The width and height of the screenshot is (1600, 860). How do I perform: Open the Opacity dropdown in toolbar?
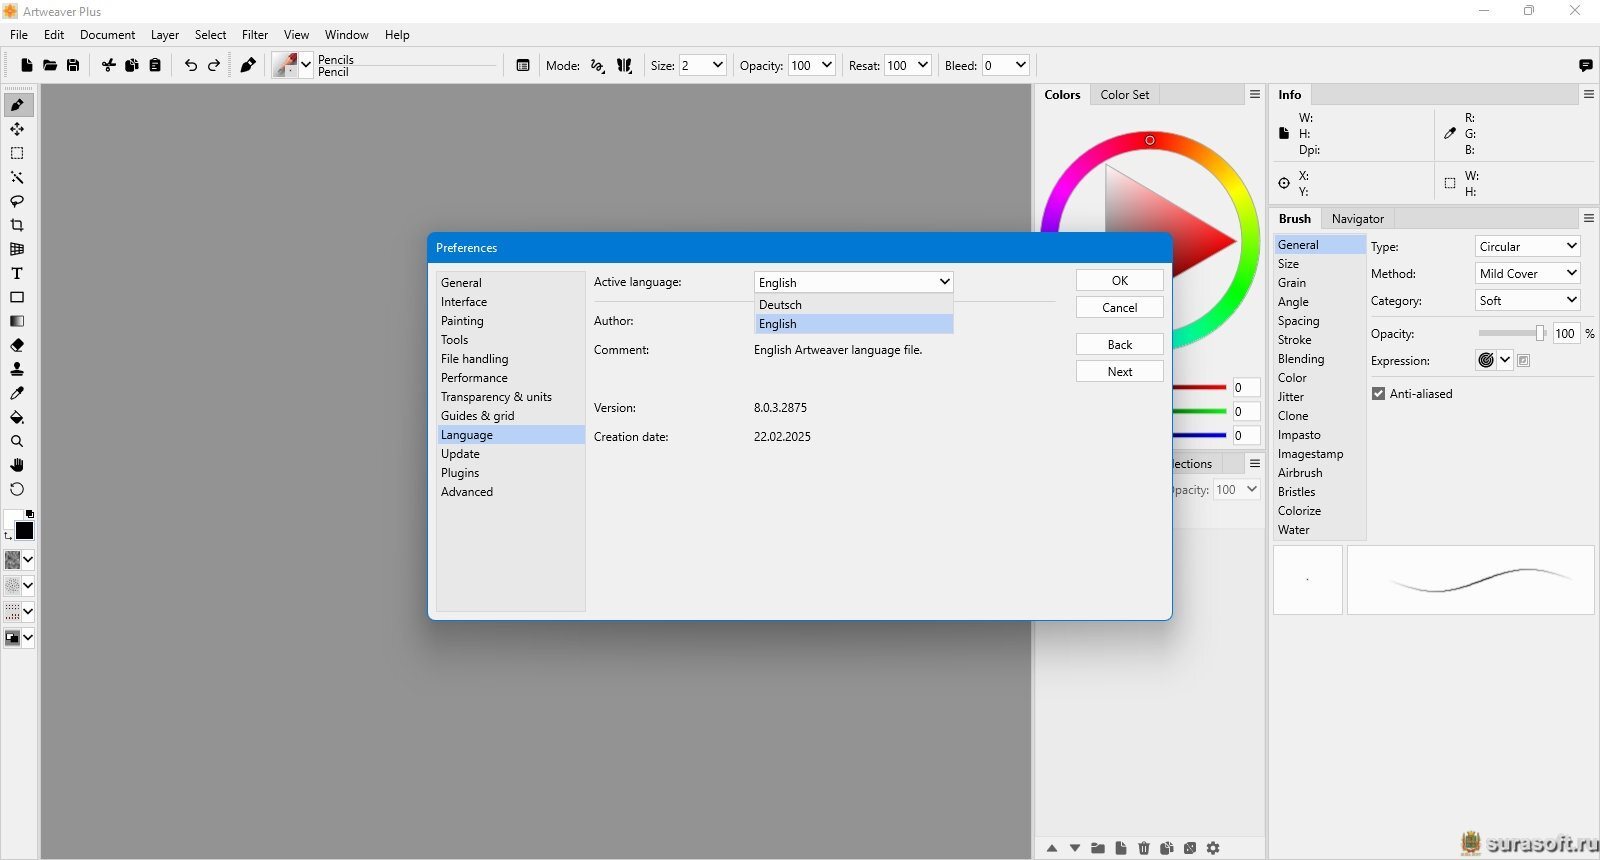click(x=826, y=65)
